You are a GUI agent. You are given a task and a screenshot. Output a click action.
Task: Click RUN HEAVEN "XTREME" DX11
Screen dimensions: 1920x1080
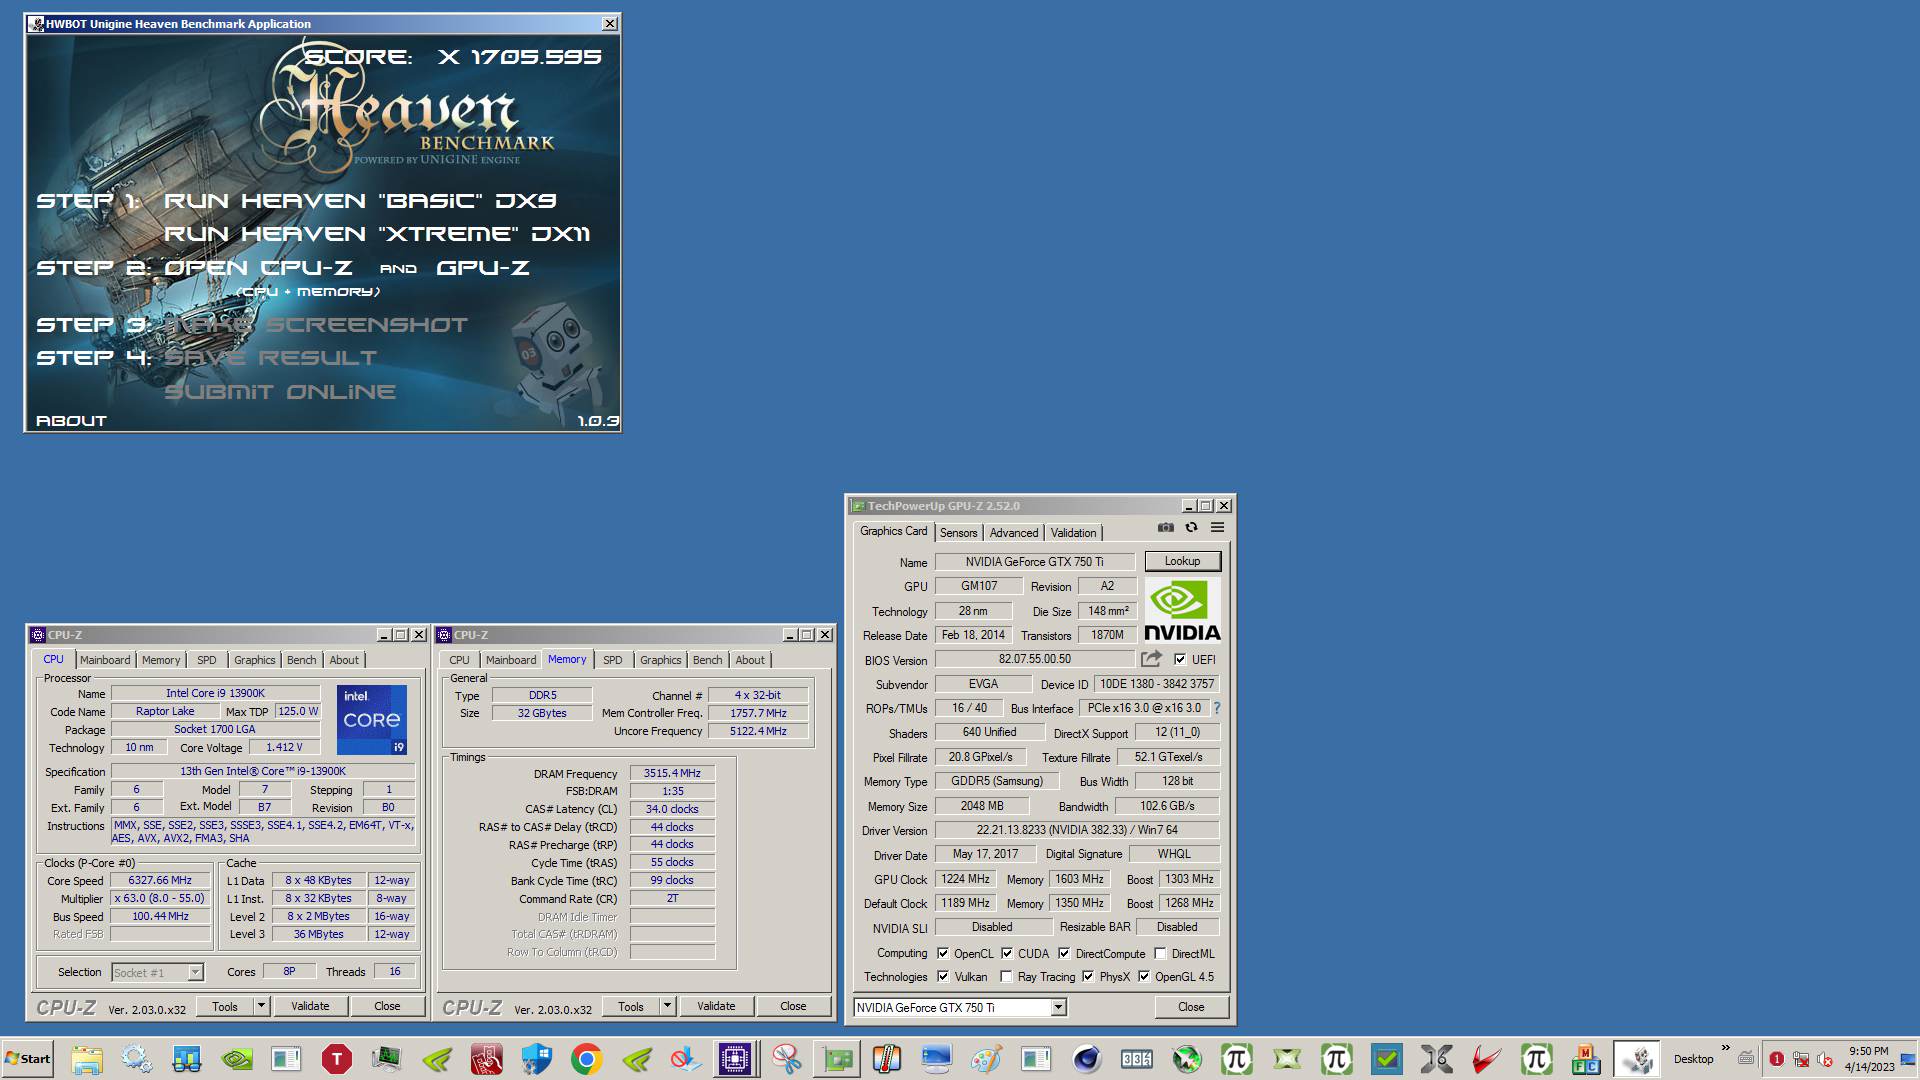(x=377, y=233)
